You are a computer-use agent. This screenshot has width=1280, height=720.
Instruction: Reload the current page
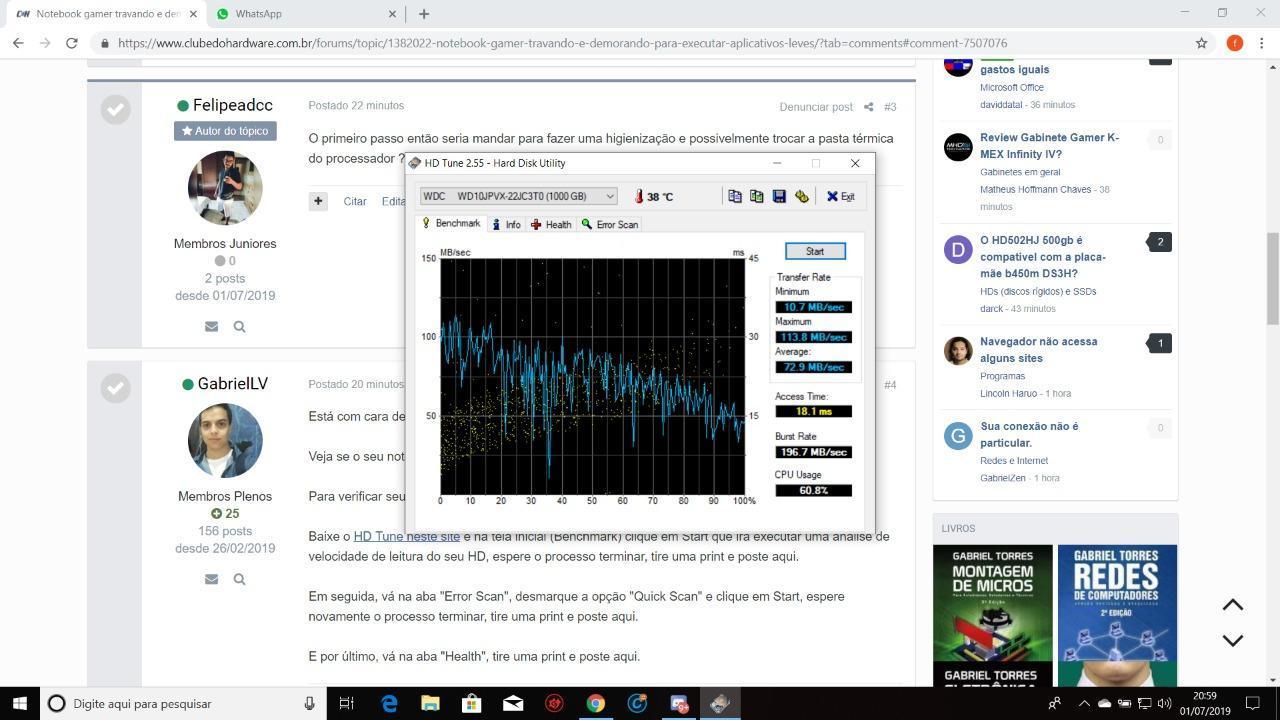pos(72,43)
